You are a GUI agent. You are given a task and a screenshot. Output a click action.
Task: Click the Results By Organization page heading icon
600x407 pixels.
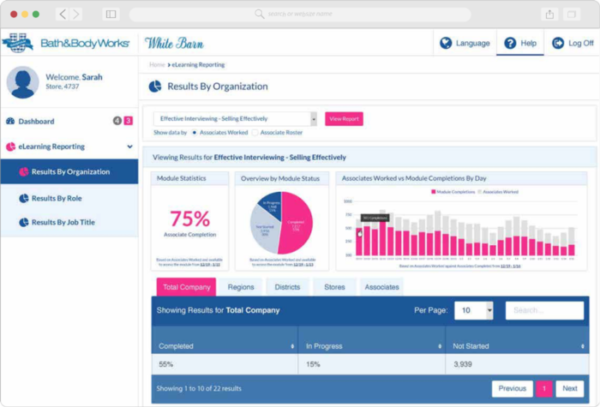pyautogui.click(x=155, y=86)
